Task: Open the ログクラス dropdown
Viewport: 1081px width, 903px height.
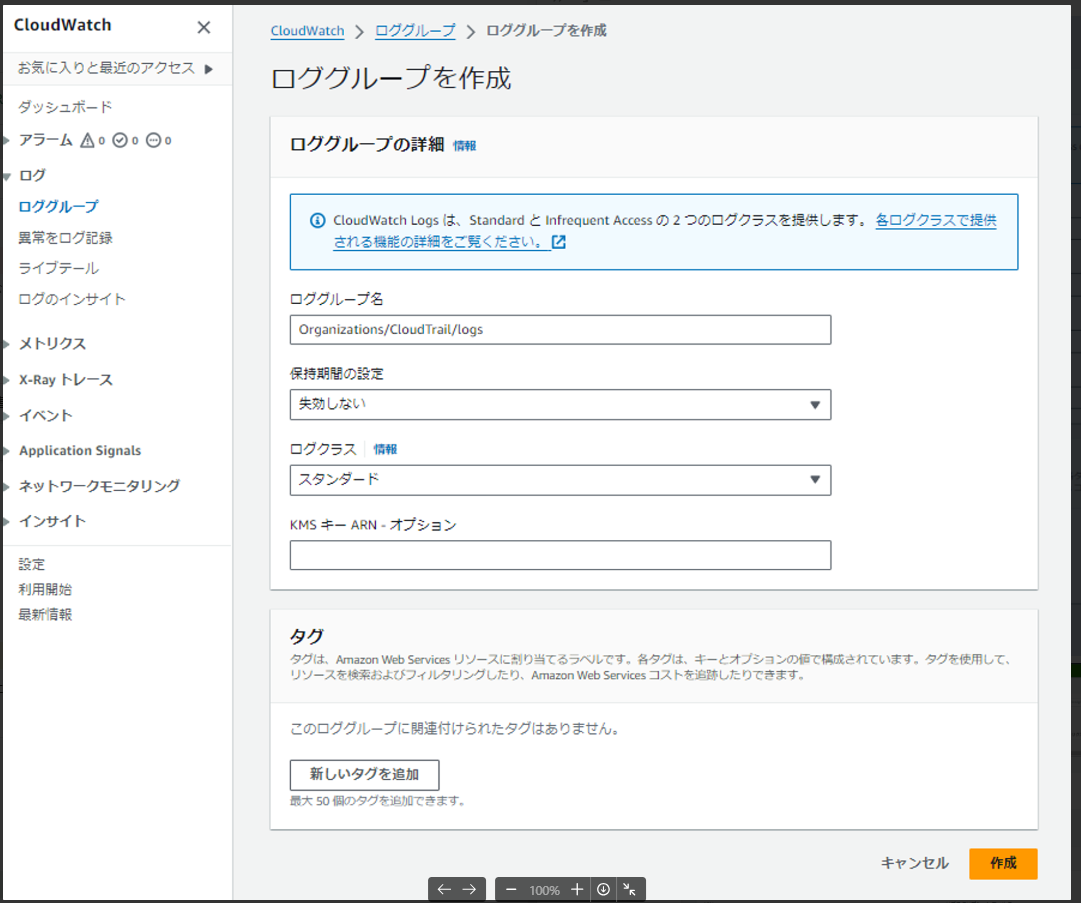Action: point(560,480)
